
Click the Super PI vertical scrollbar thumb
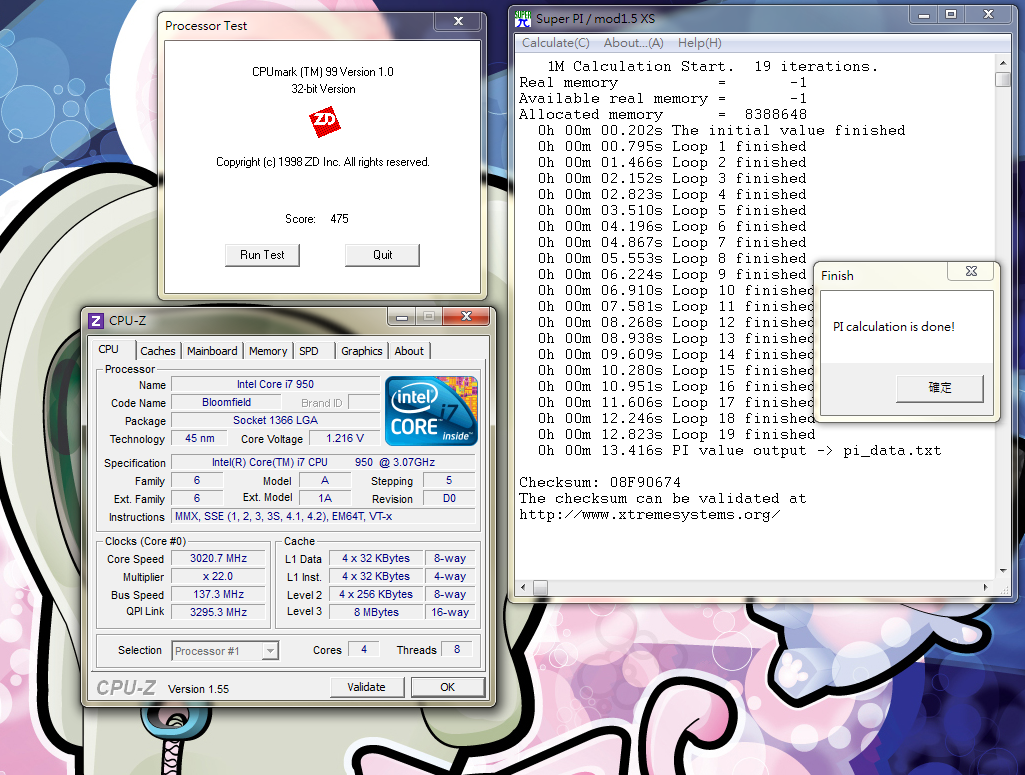(1003, 80)
